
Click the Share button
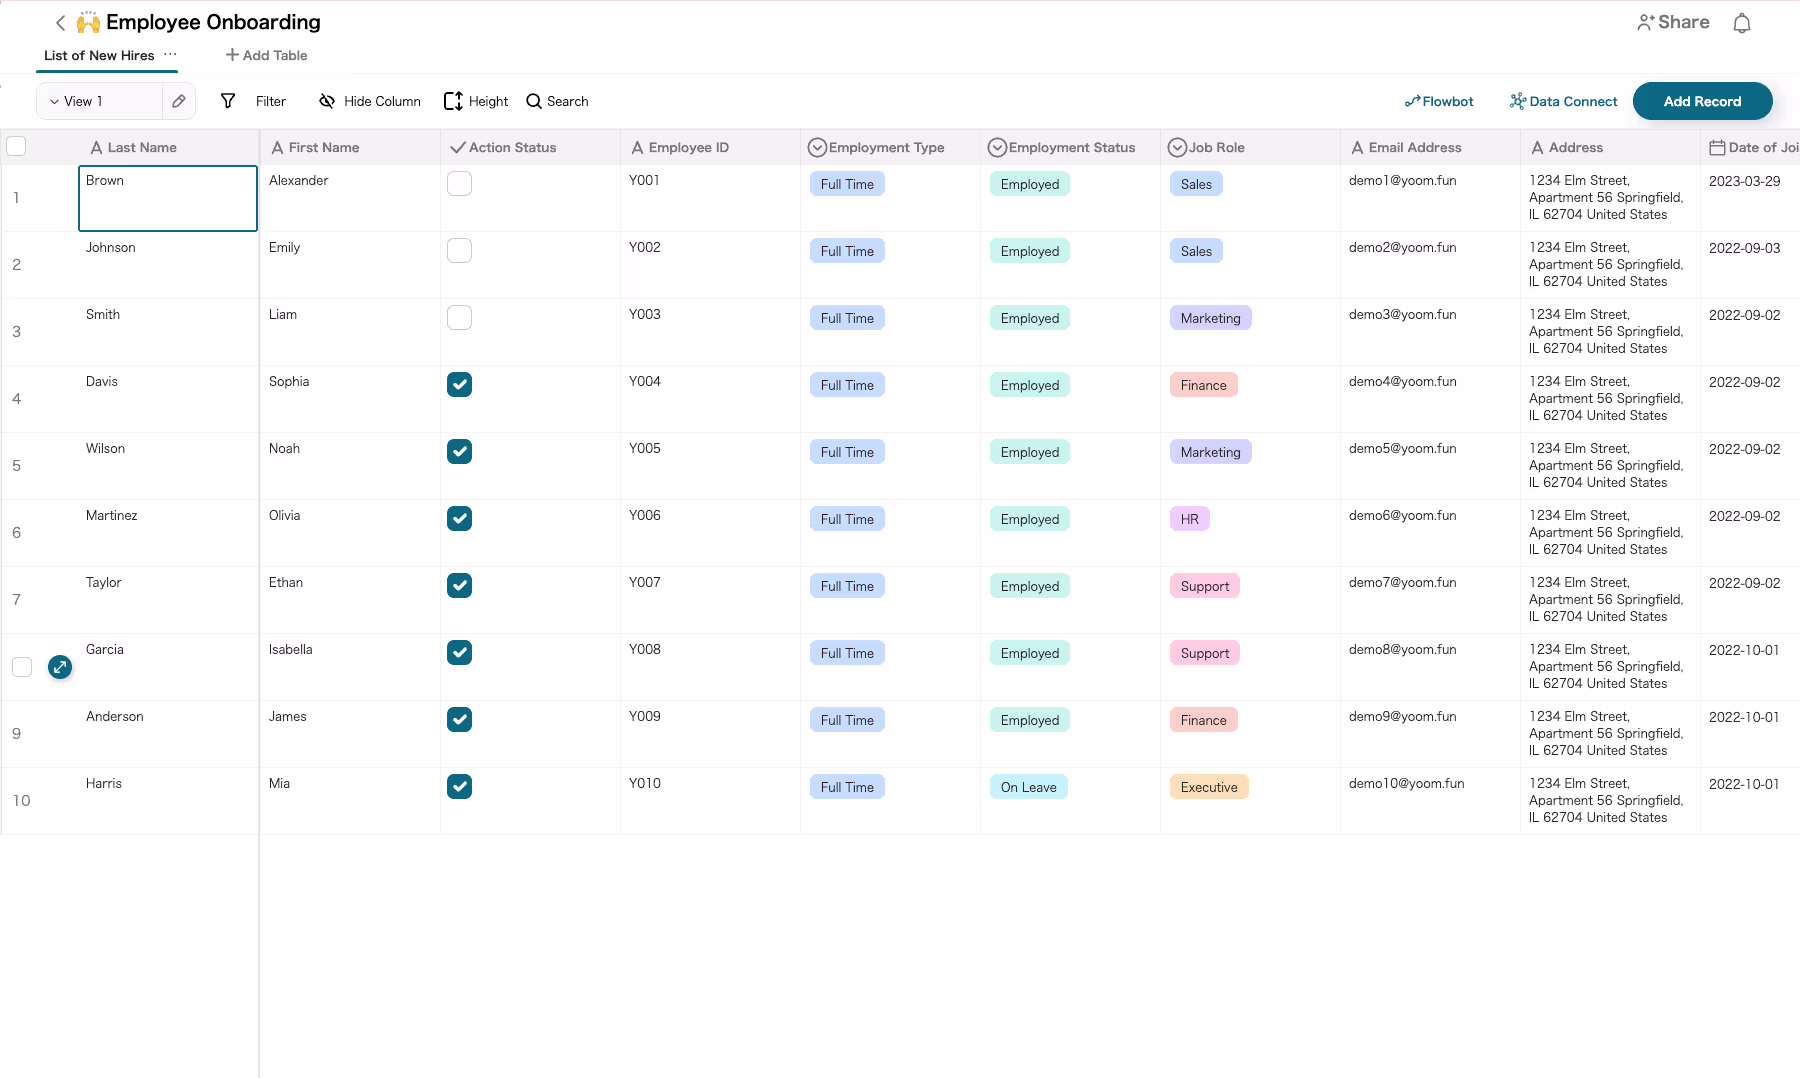(1673, 22)
